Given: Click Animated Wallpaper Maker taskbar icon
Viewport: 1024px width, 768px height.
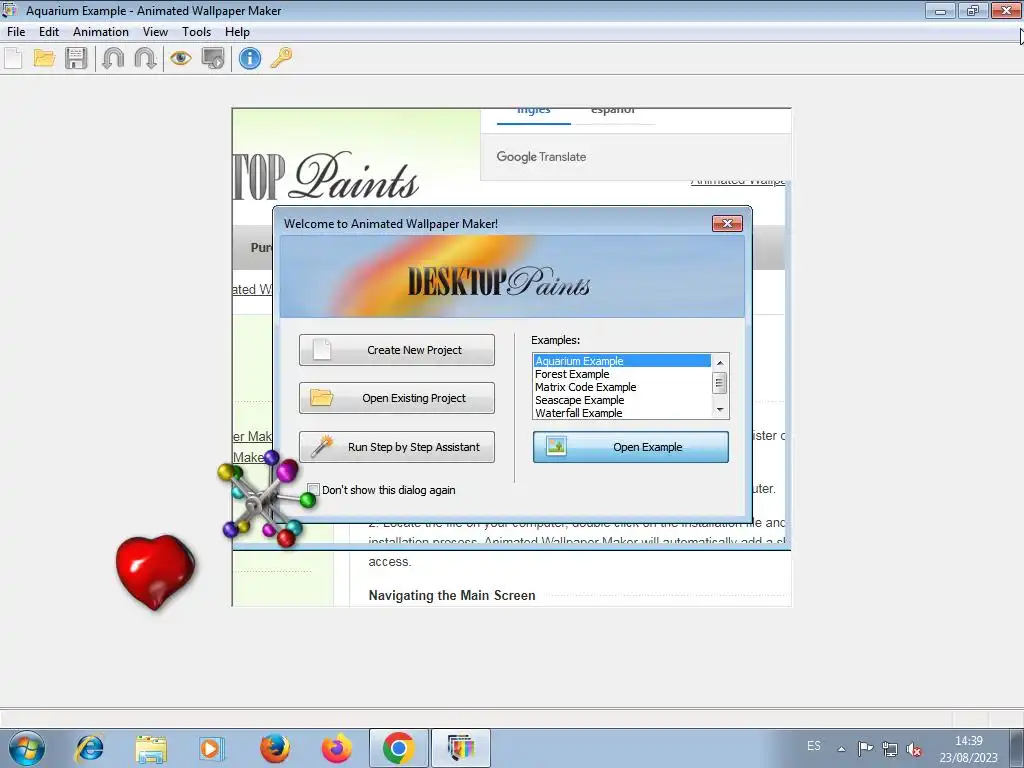Looking at the screenshot, I should (461, 748).
